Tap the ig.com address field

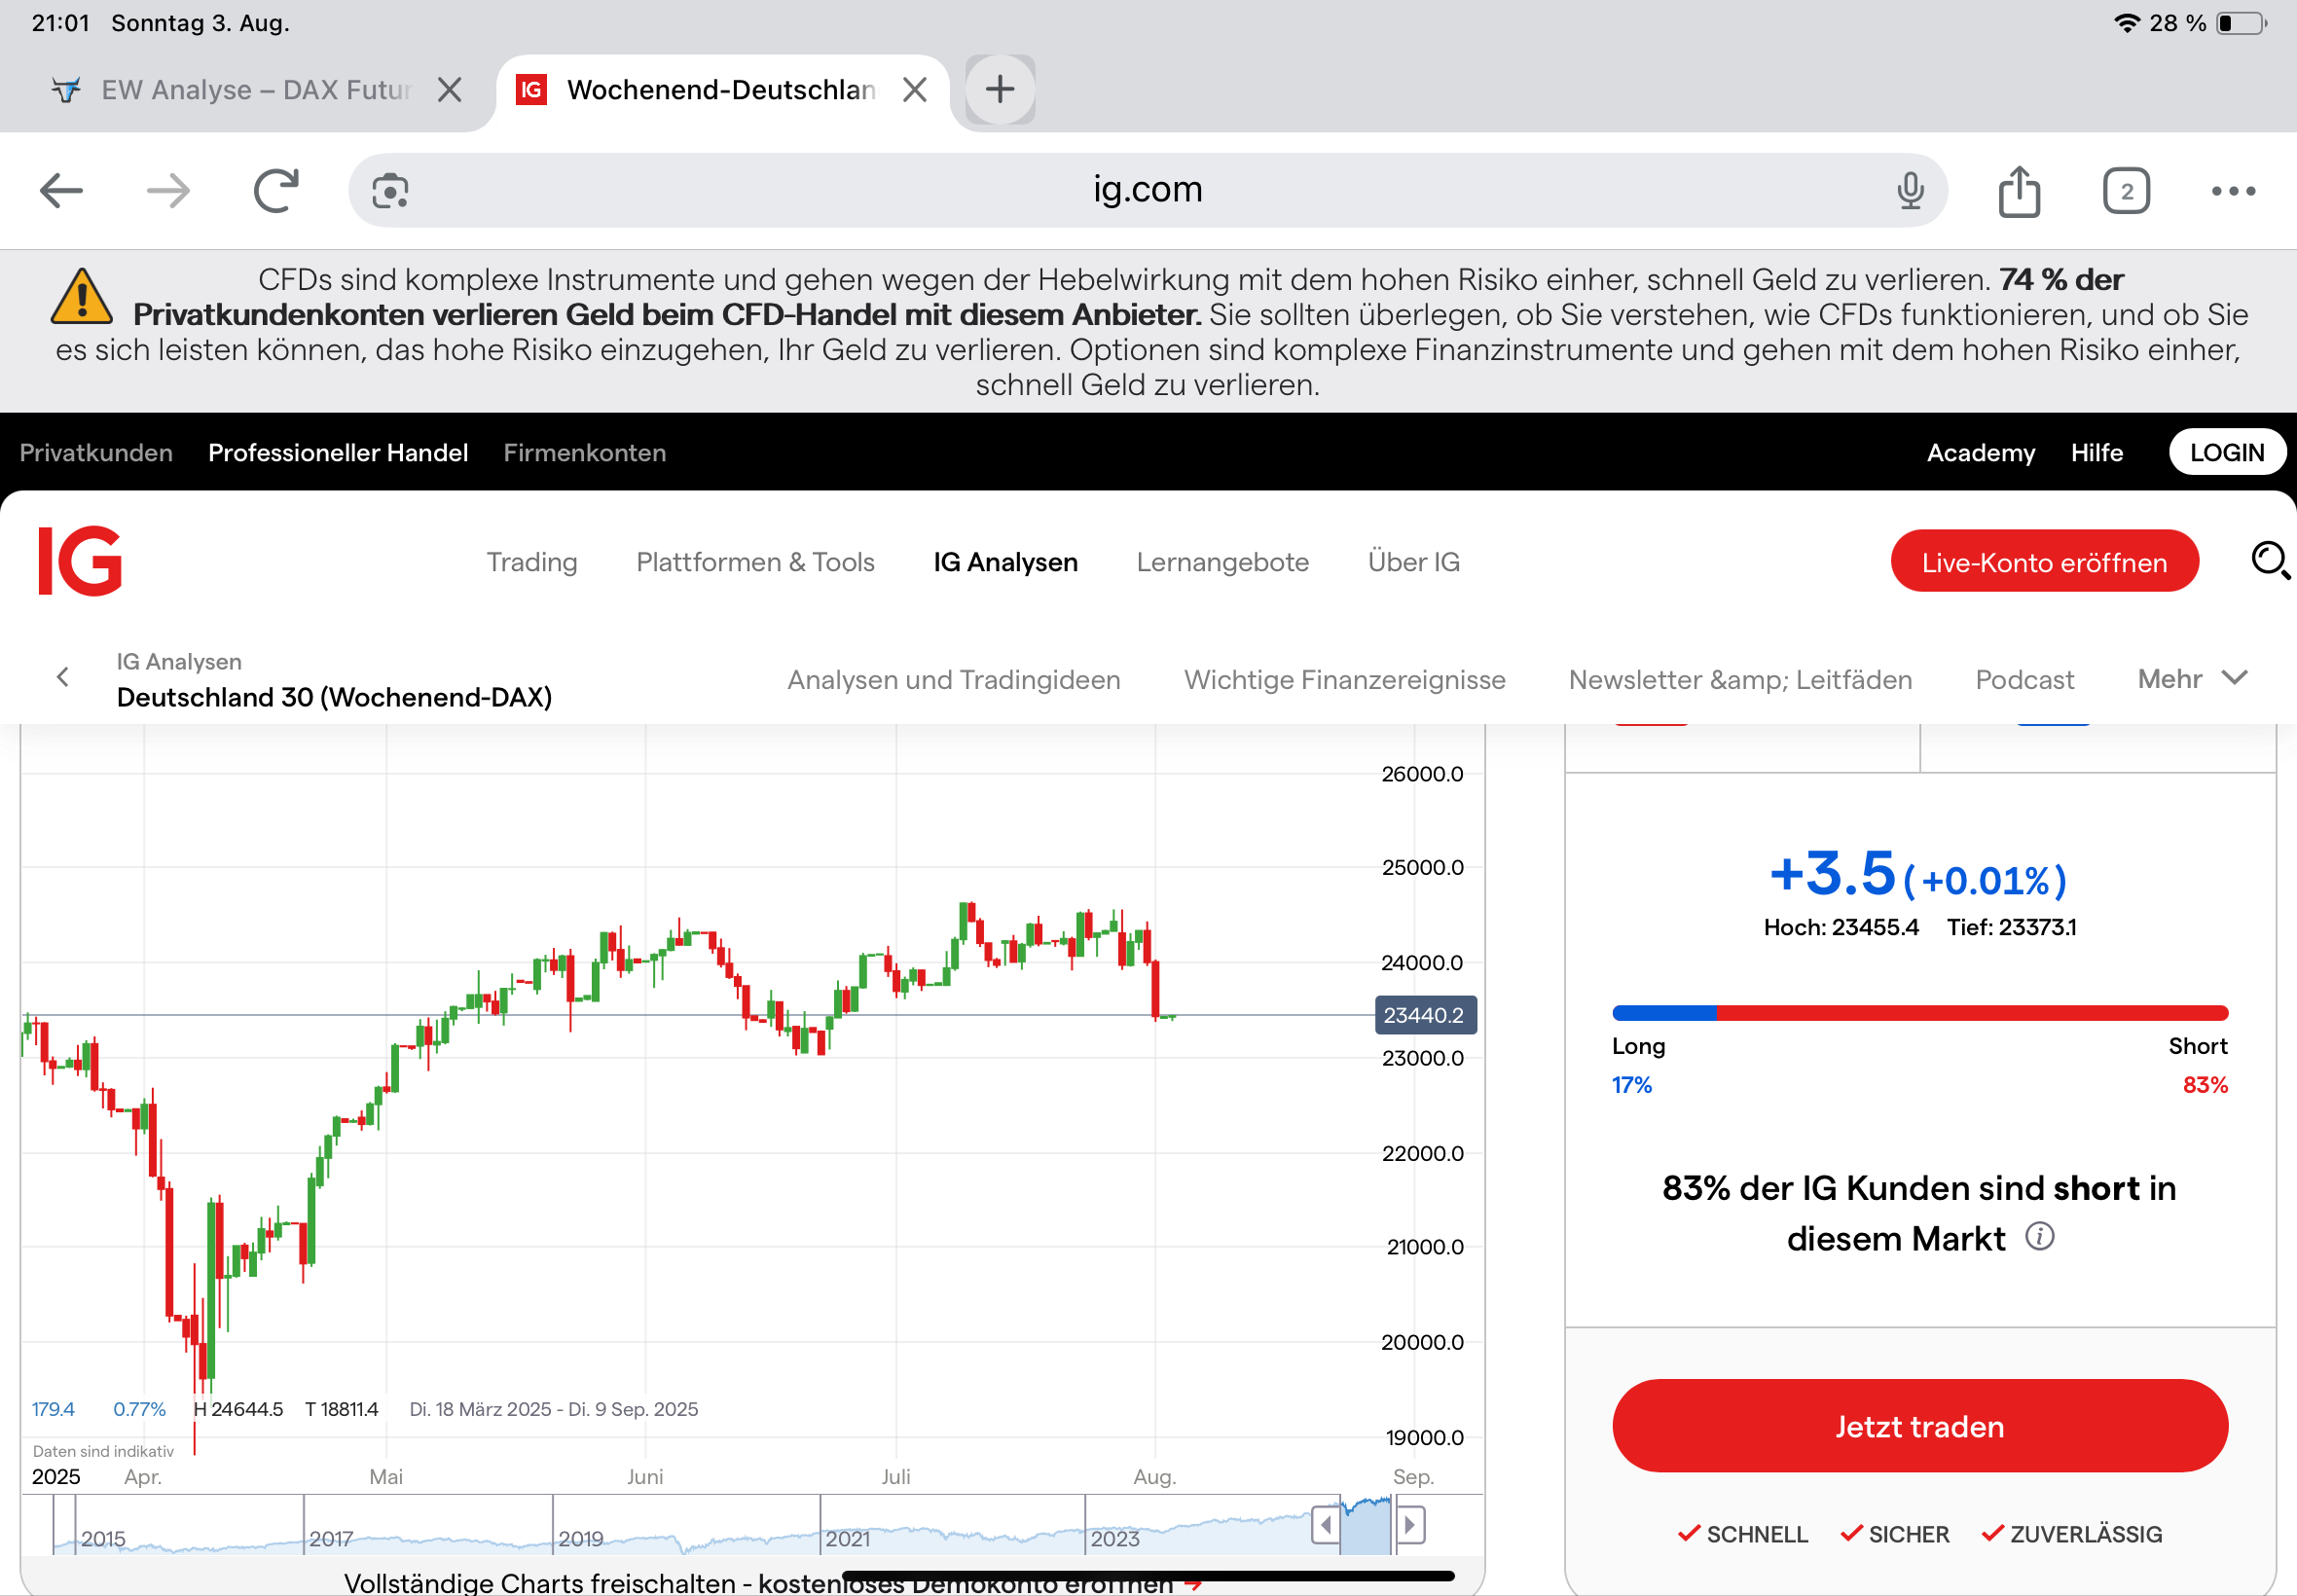click(1147, 190)
